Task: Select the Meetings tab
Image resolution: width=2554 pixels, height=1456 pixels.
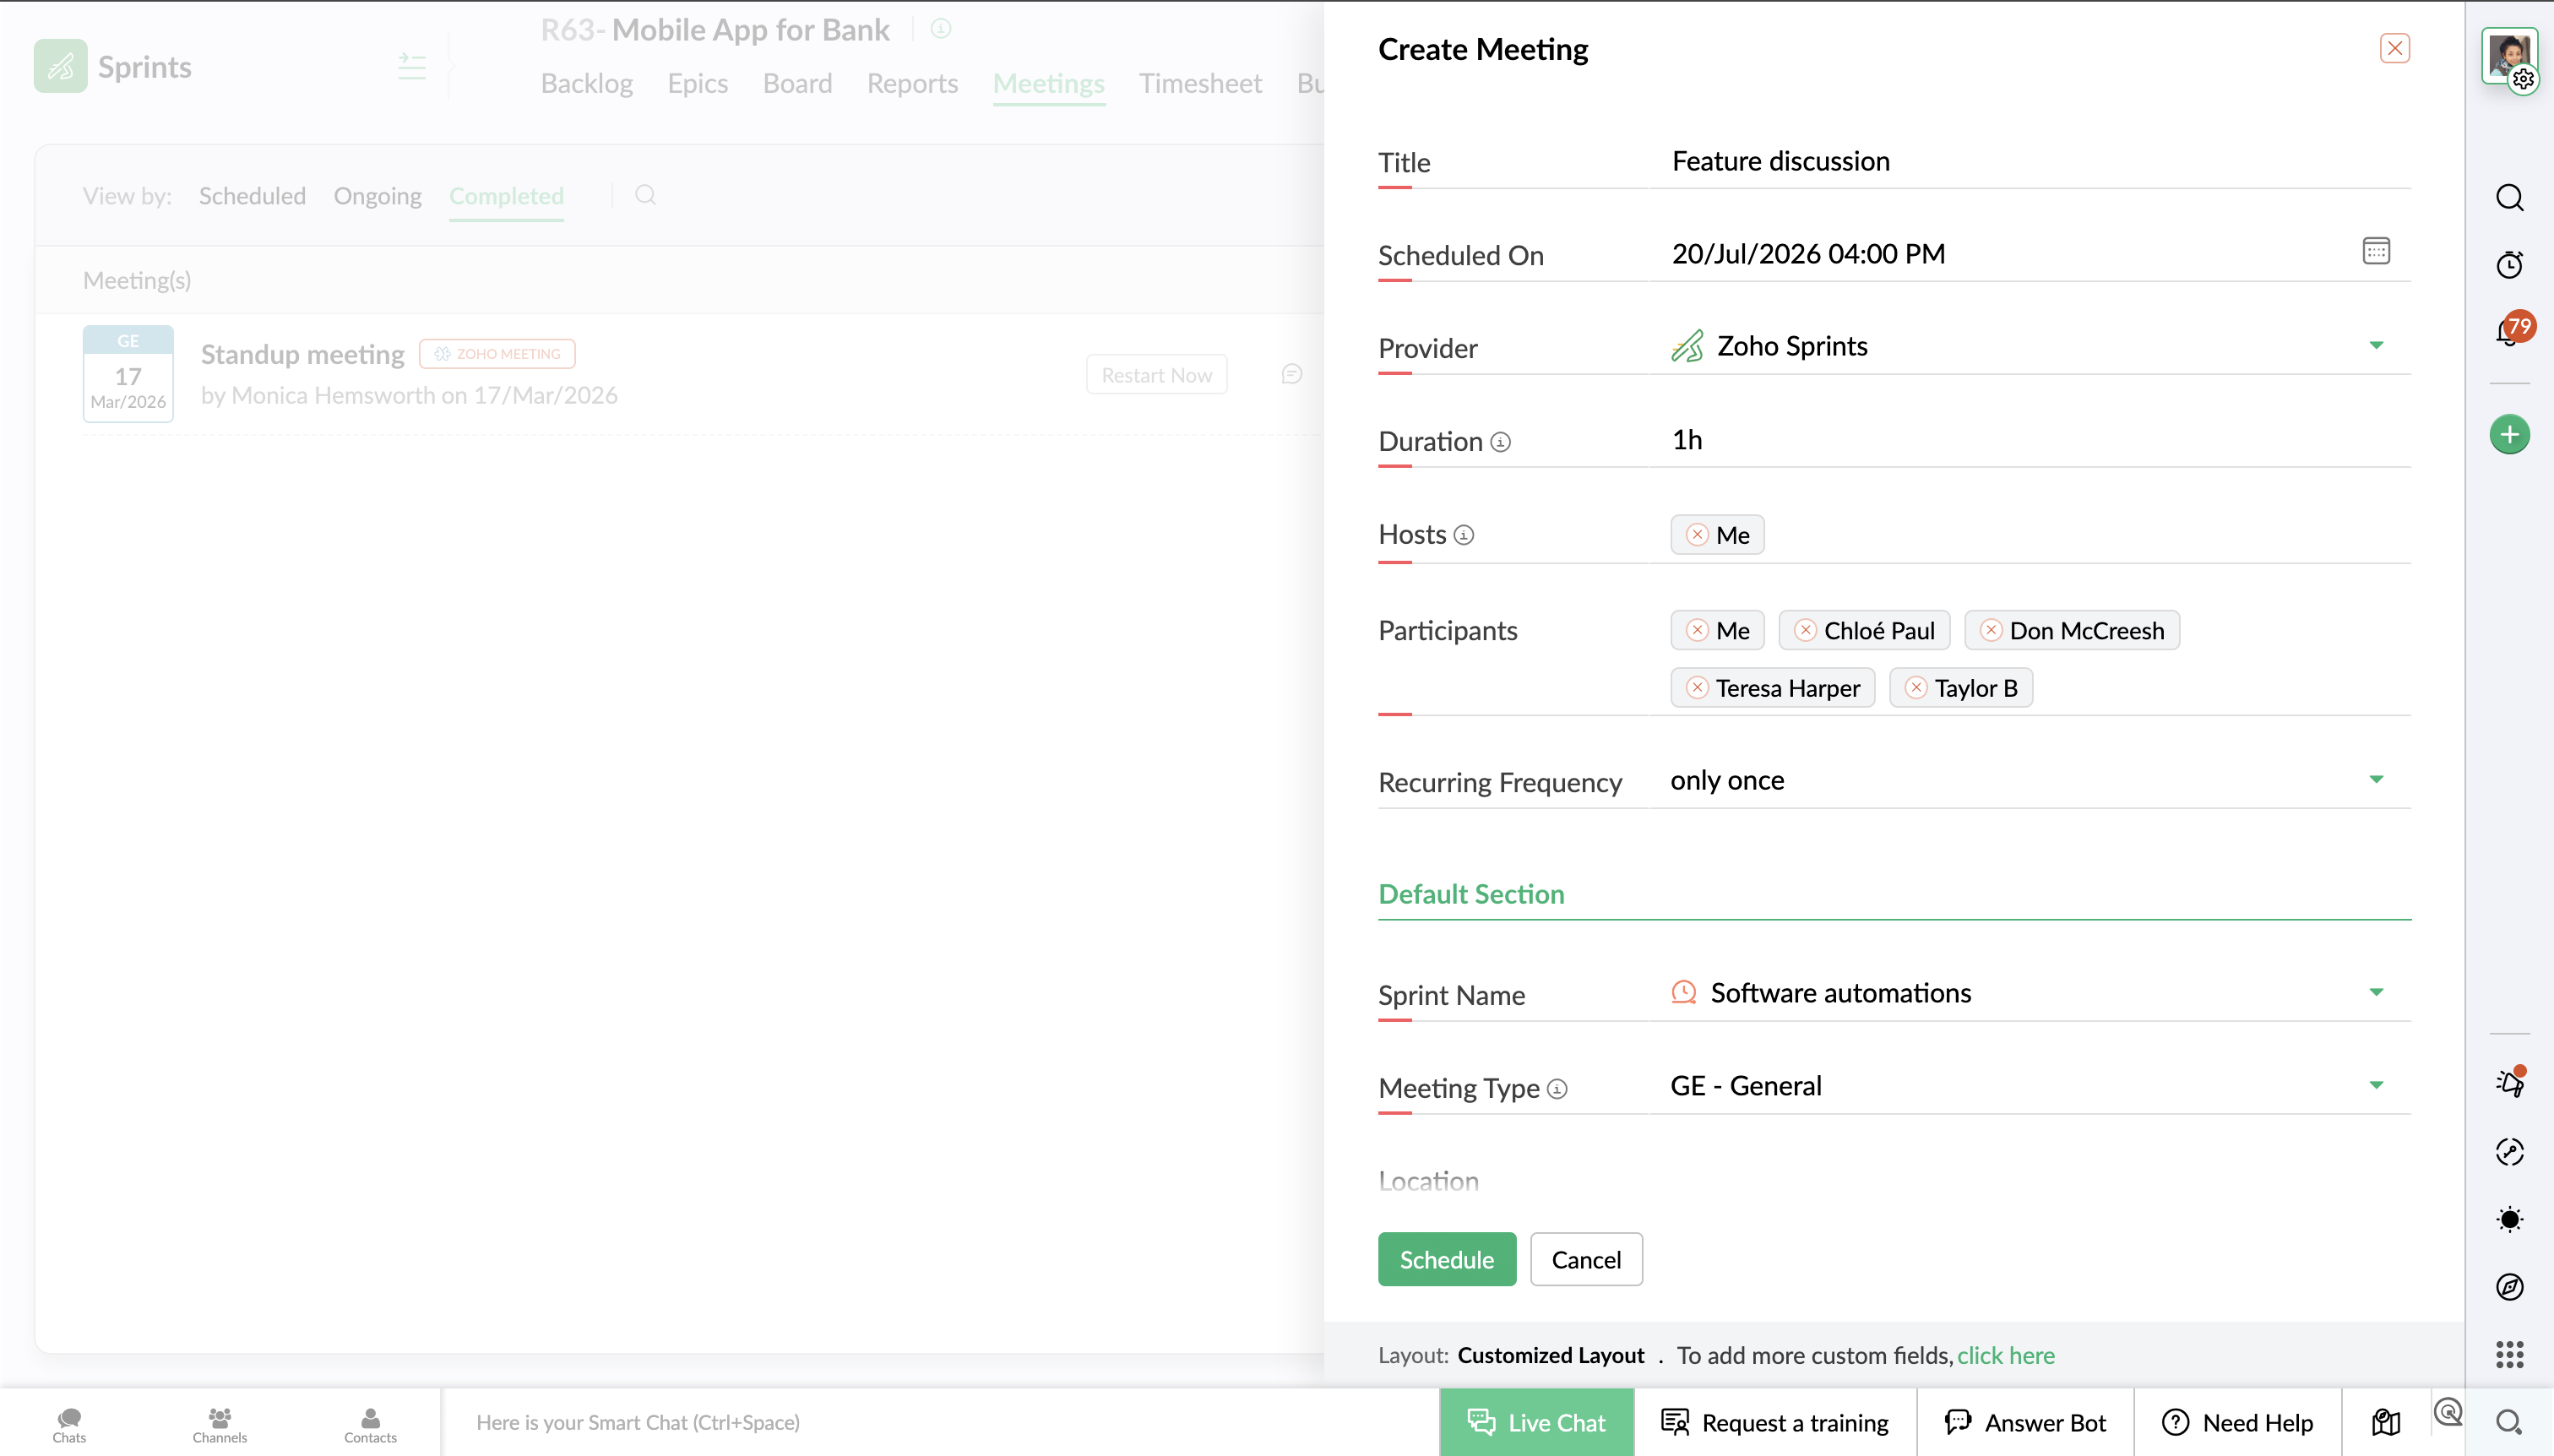Action: (x=1048, y=83)
